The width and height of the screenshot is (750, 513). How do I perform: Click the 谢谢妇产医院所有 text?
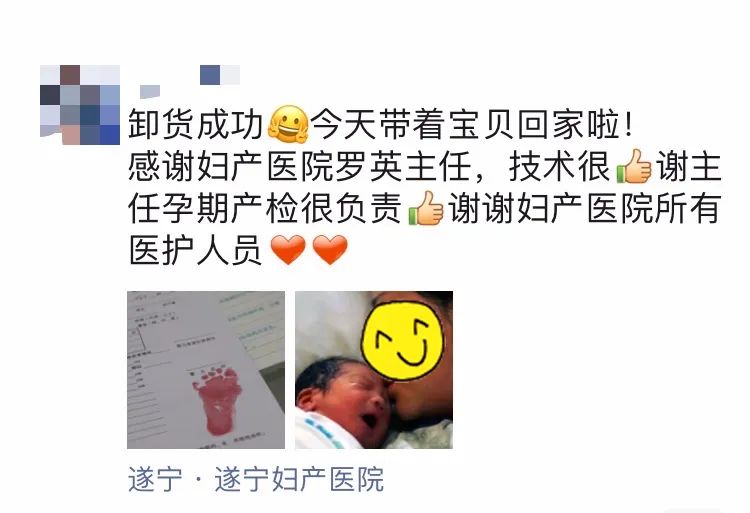pos(584,208)
